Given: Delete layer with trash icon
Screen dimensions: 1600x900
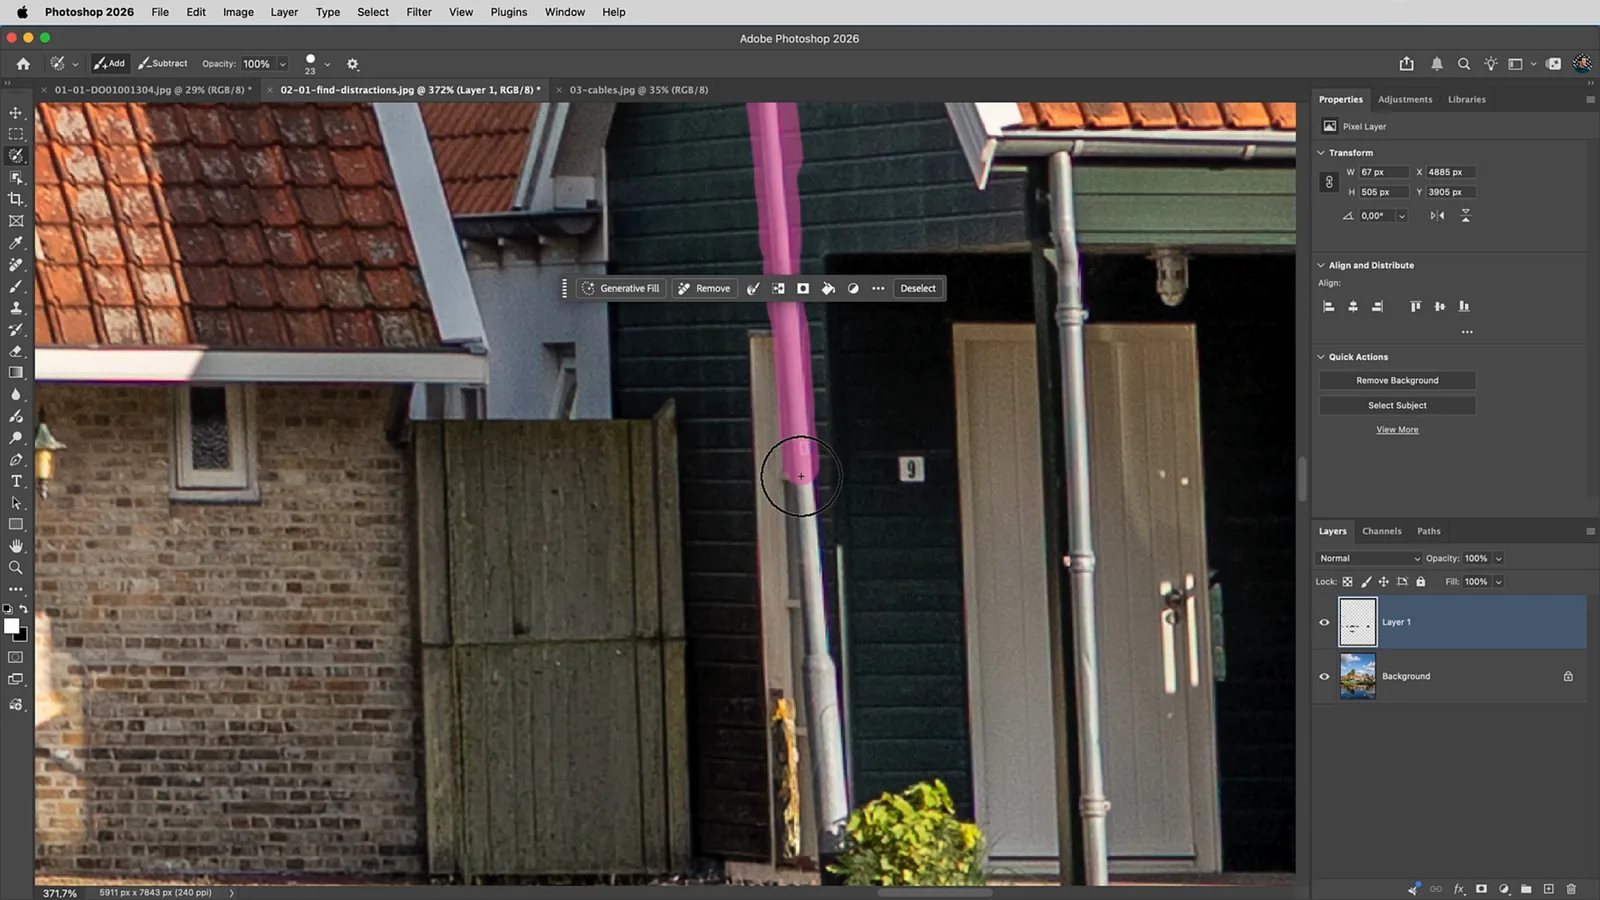Looking at the screenshot, I should pos(1571,889).
